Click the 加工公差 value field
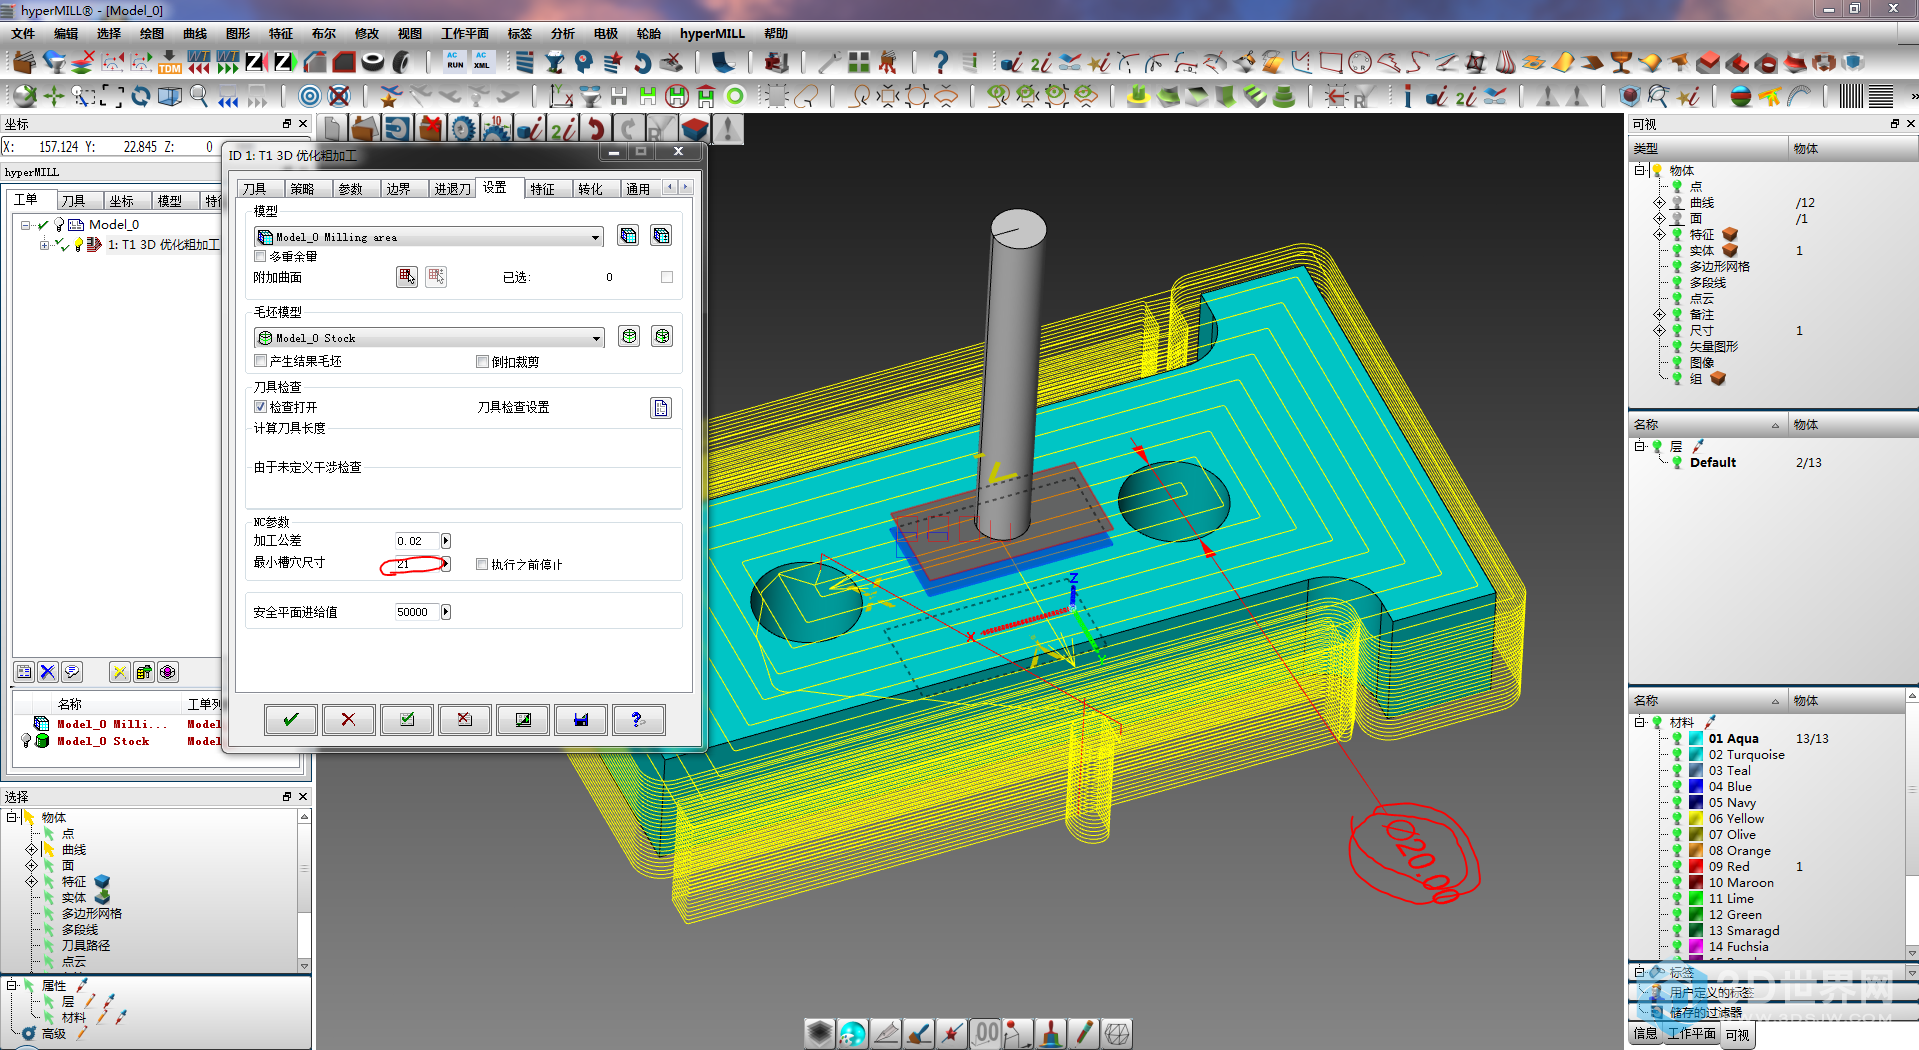1919x1050 pixels. tap(417, 541)
